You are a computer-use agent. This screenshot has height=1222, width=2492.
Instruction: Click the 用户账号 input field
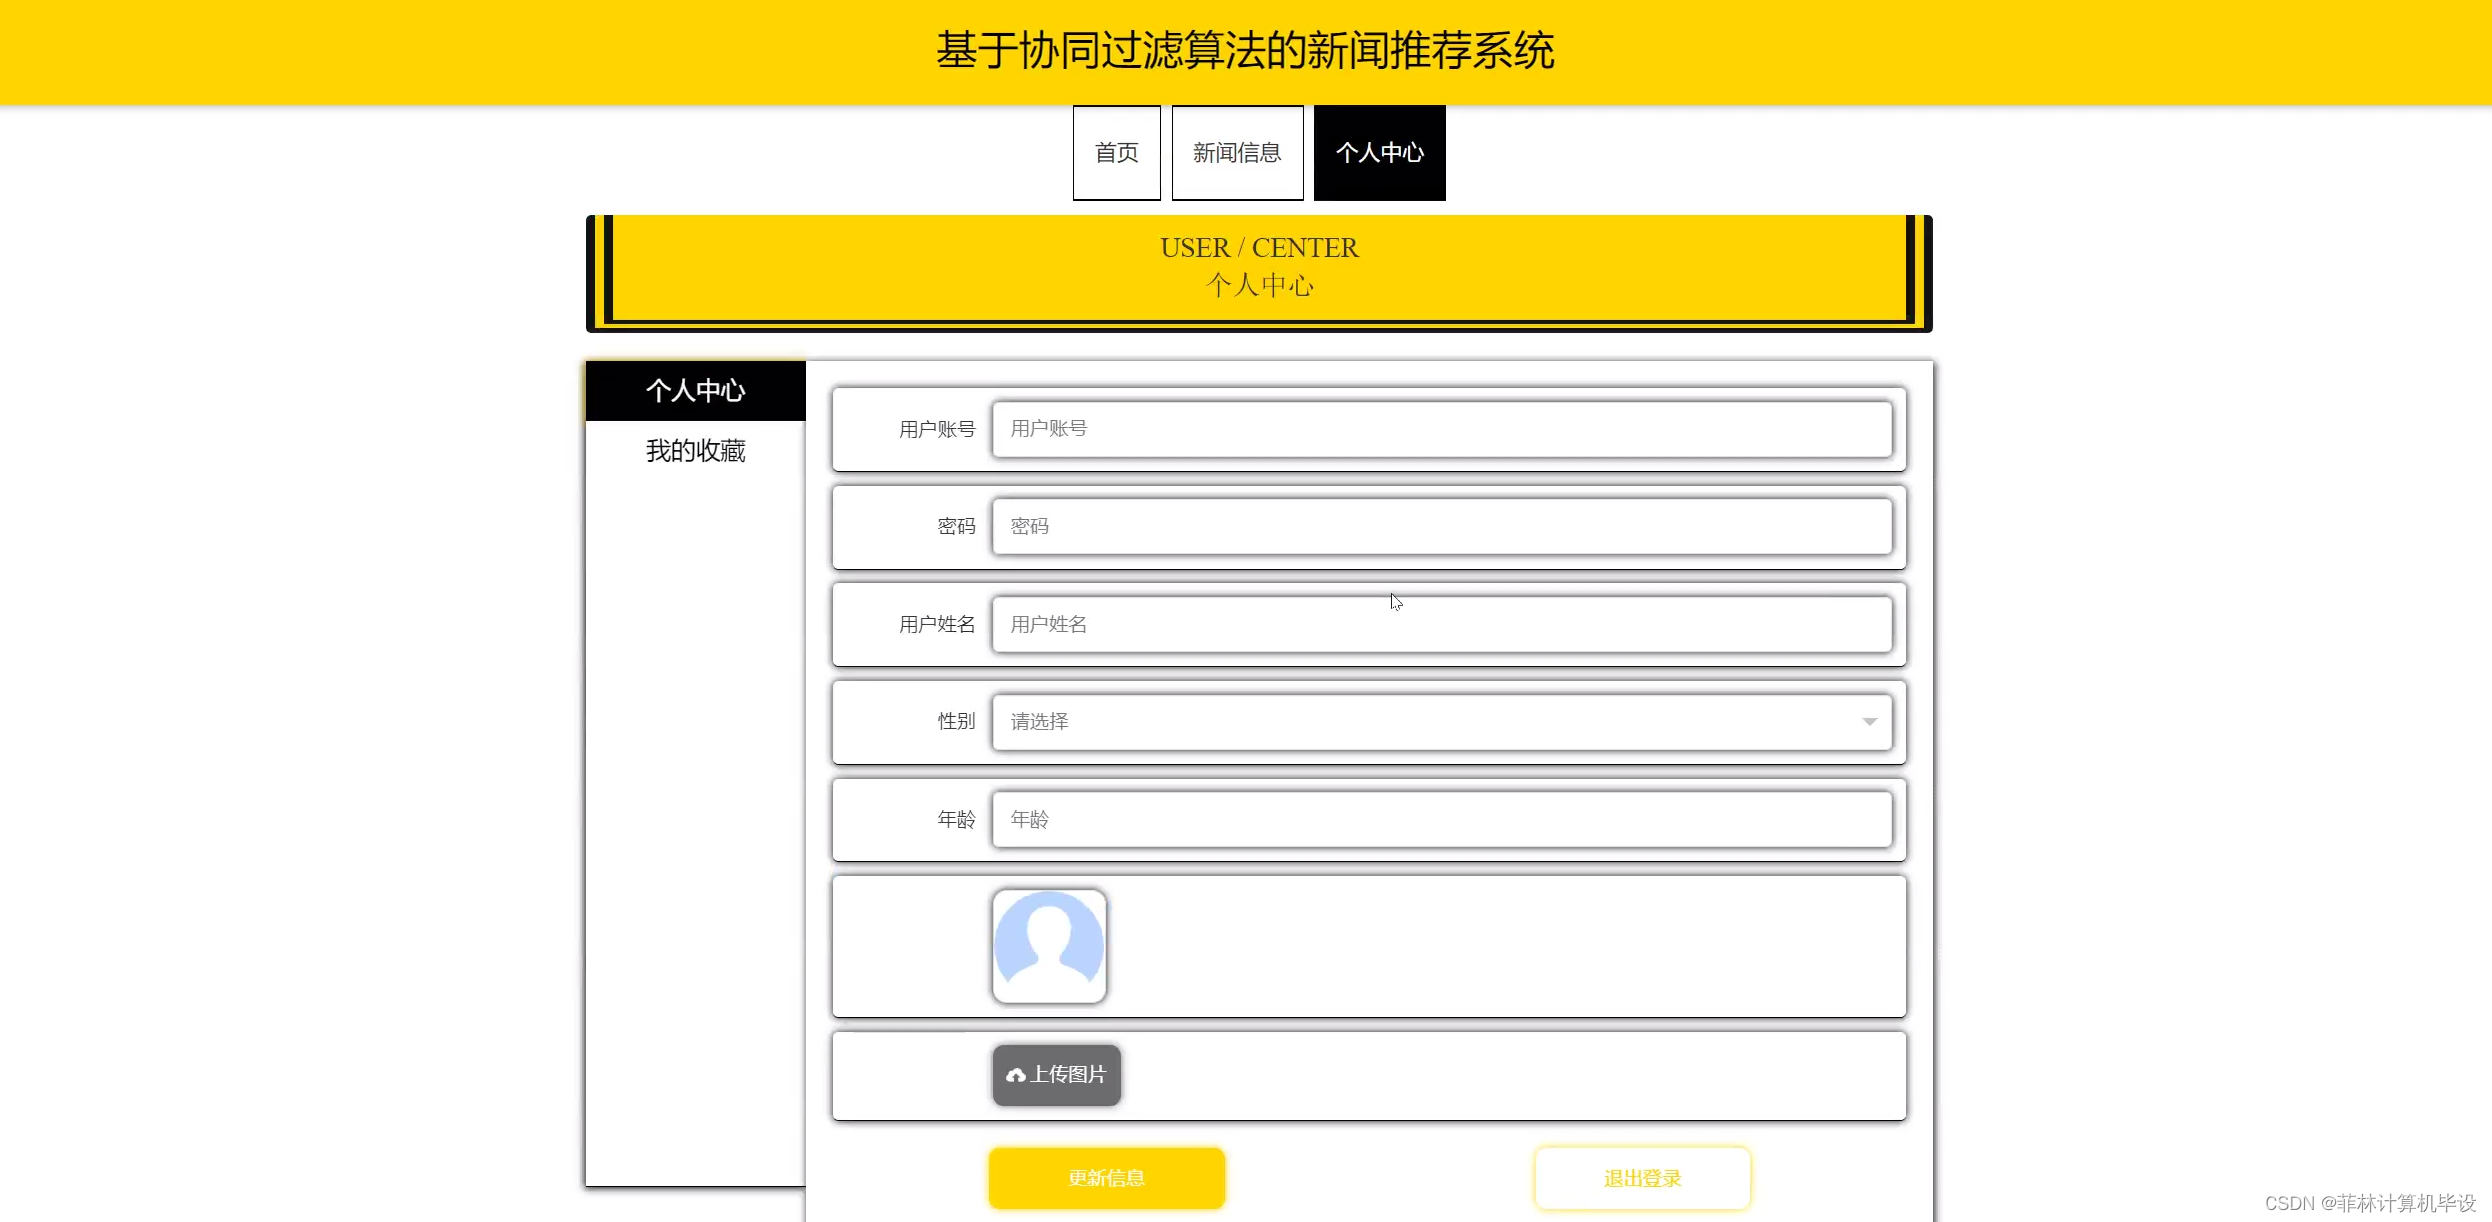pos(1441,429)
